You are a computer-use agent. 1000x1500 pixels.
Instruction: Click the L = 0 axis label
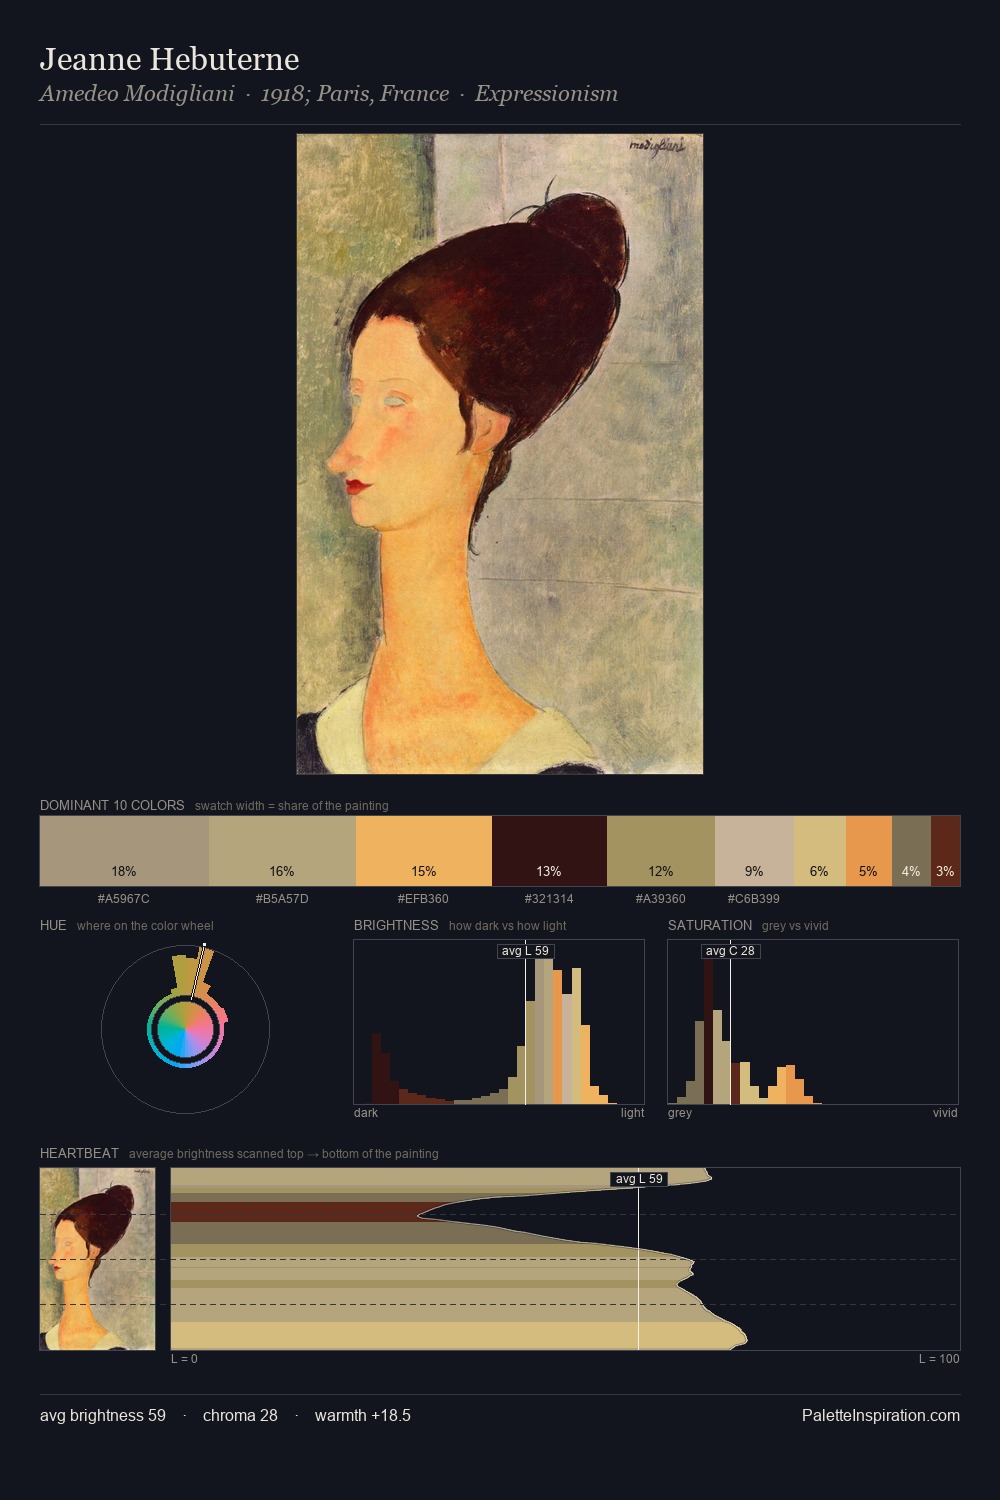pos(184,1359)
